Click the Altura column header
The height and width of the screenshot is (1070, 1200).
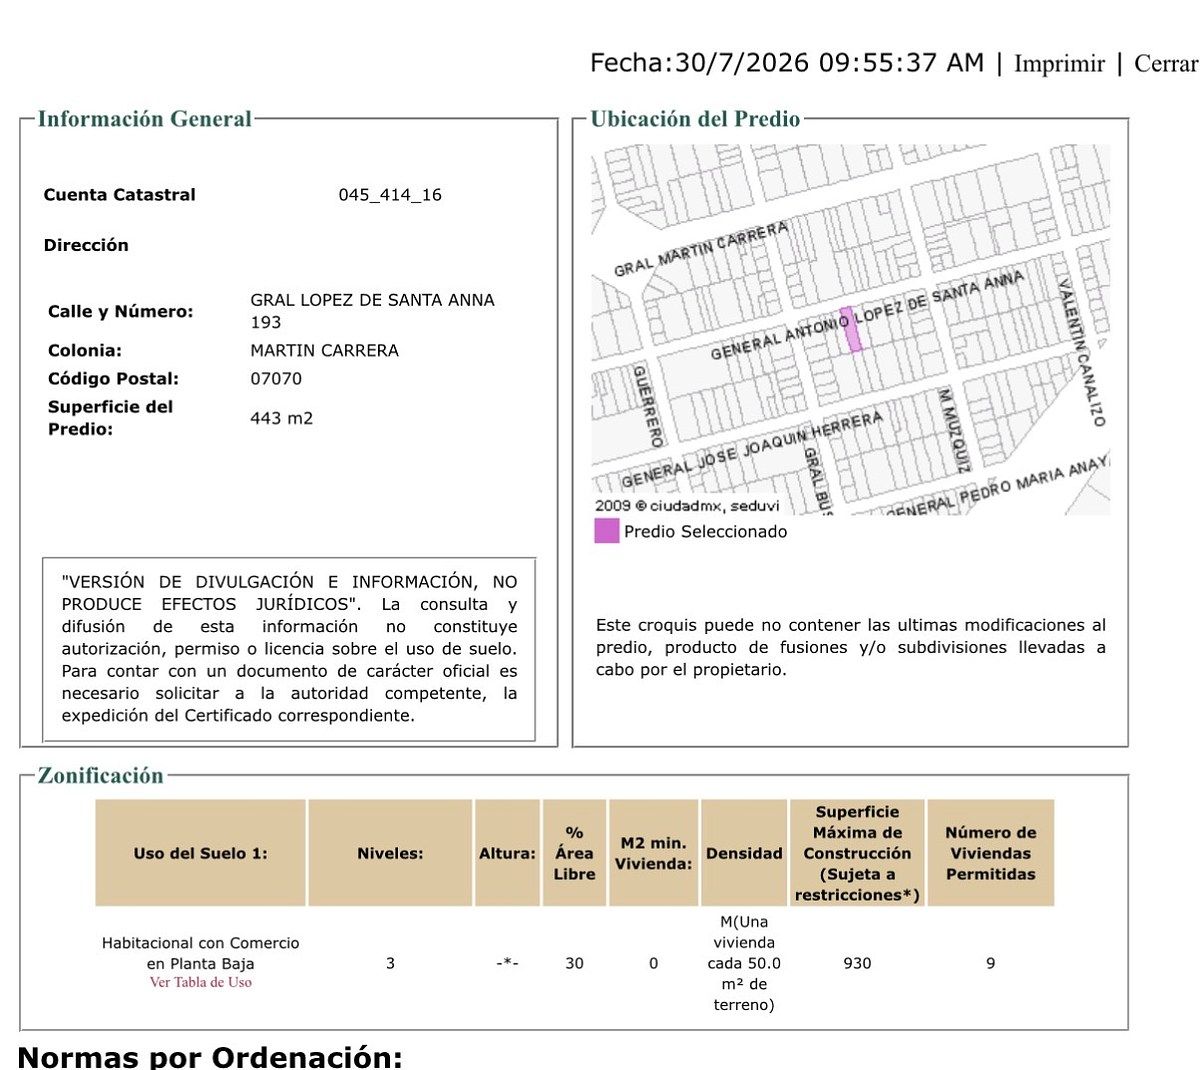point(507,853)
